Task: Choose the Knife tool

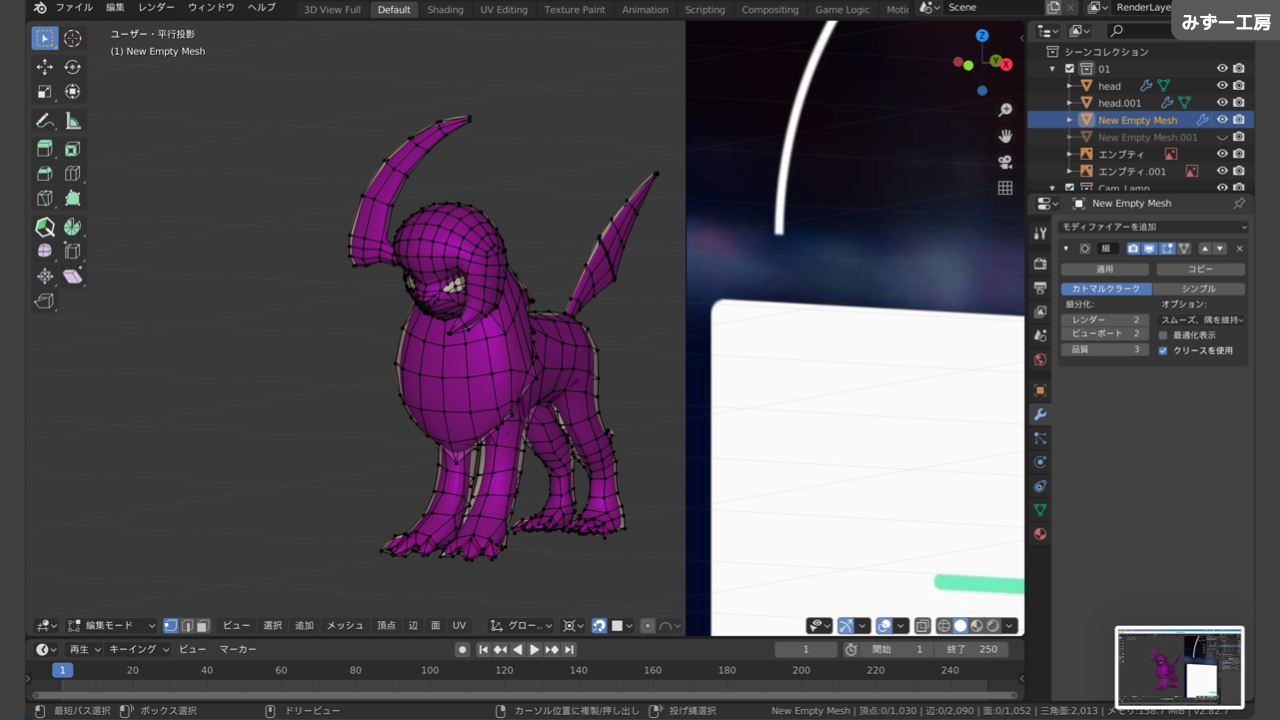Action: tap(45, 199)
